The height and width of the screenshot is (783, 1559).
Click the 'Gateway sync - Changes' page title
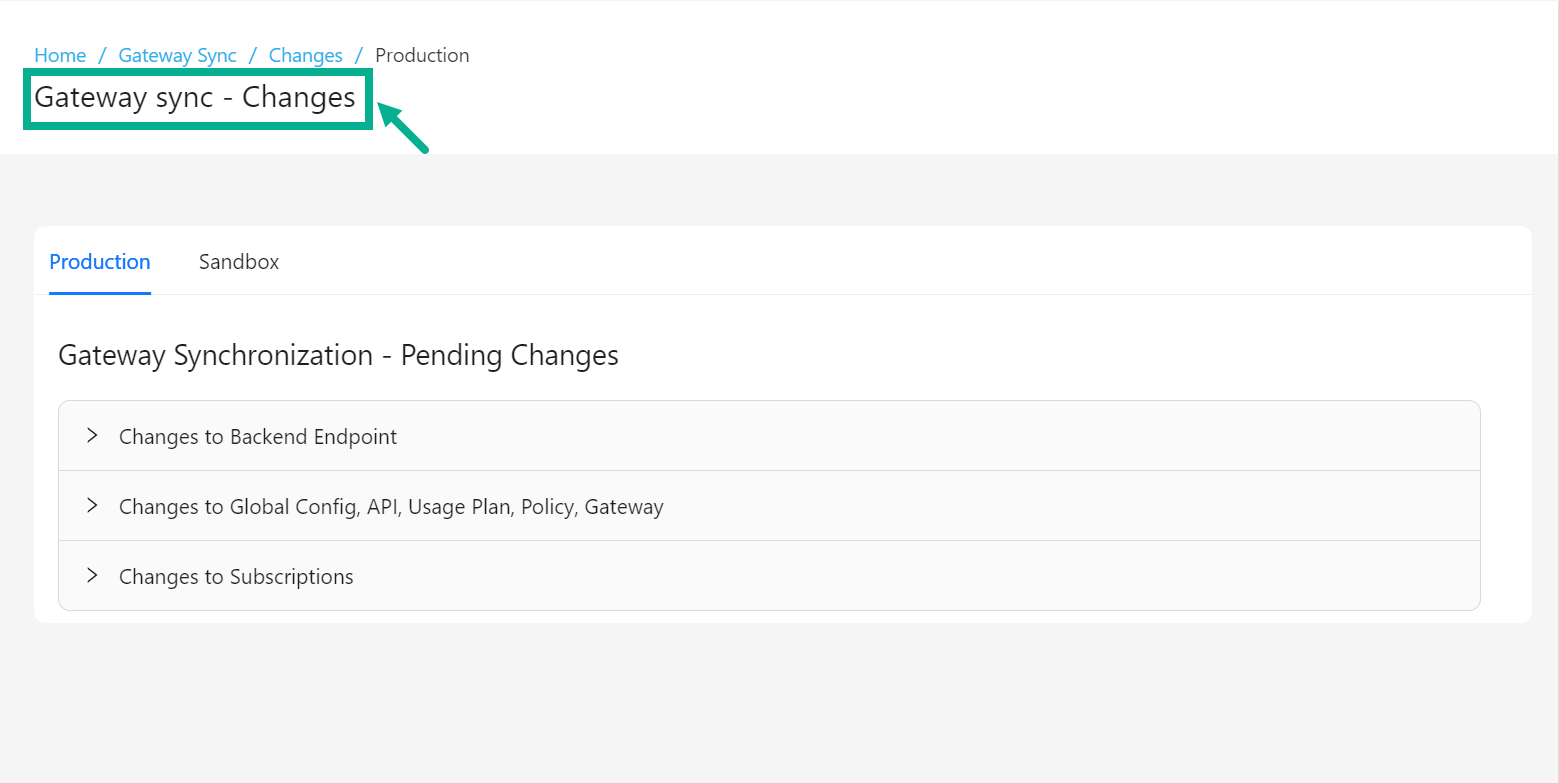click(195, 98)
